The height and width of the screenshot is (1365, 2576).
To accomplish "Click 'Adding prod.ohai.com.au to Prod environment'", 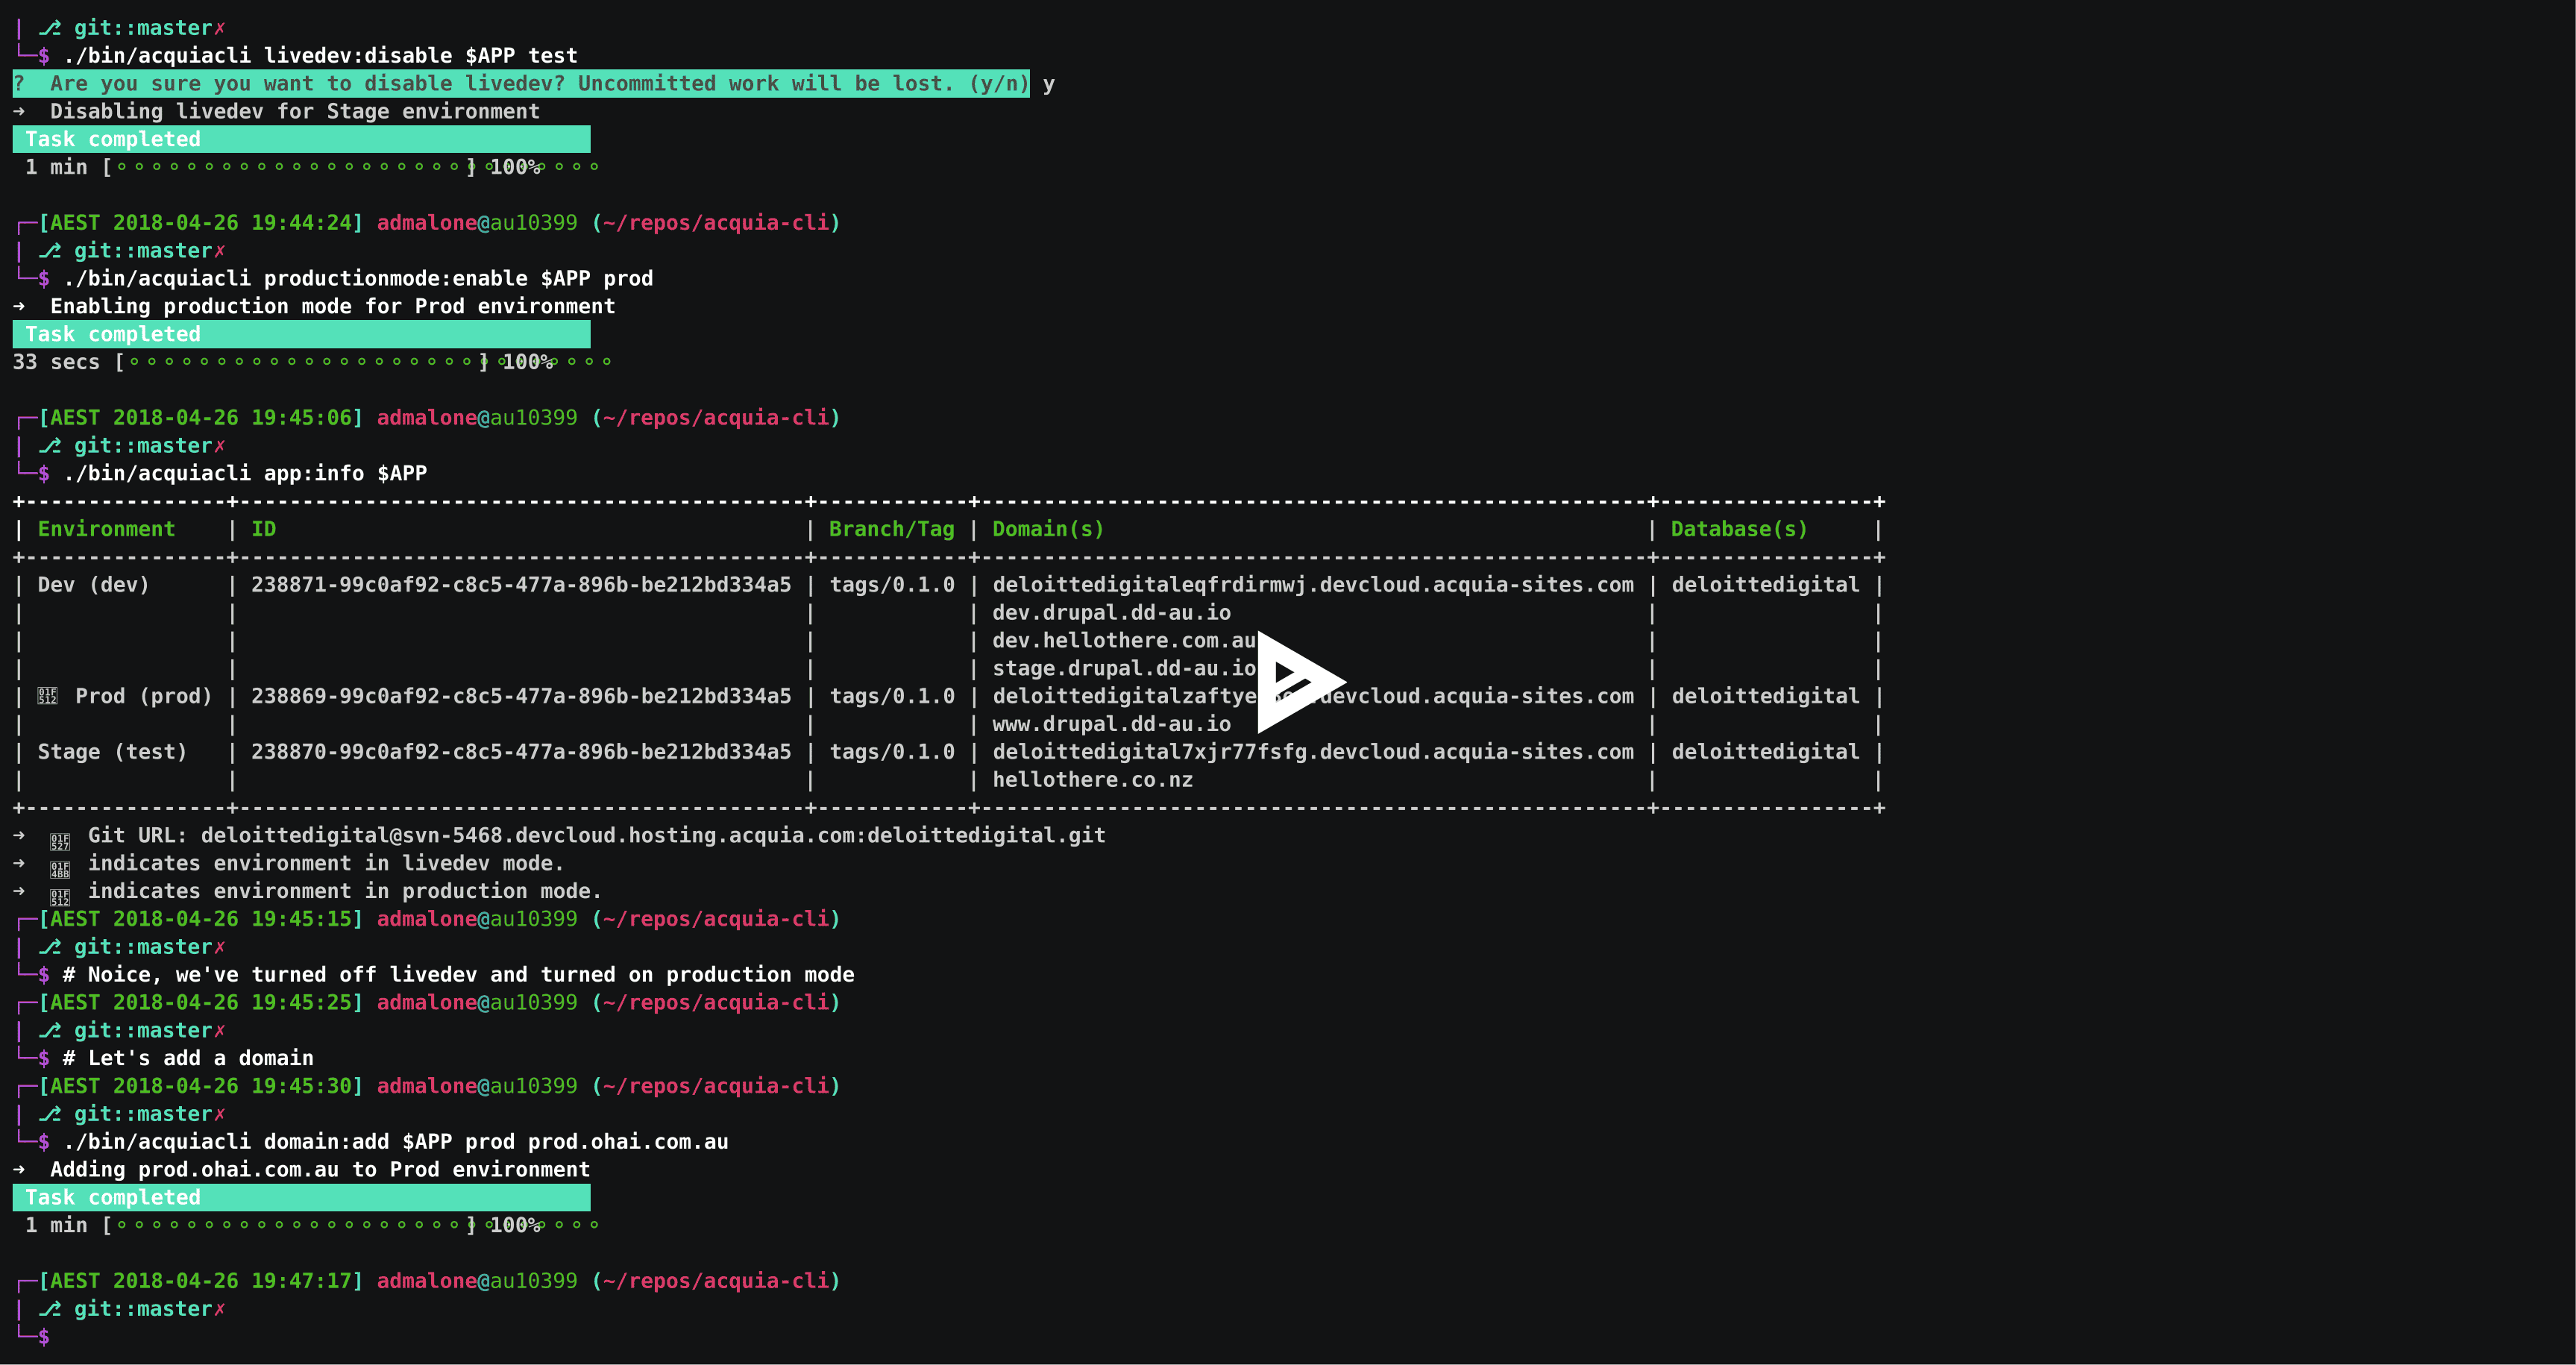I will 320,1170.
